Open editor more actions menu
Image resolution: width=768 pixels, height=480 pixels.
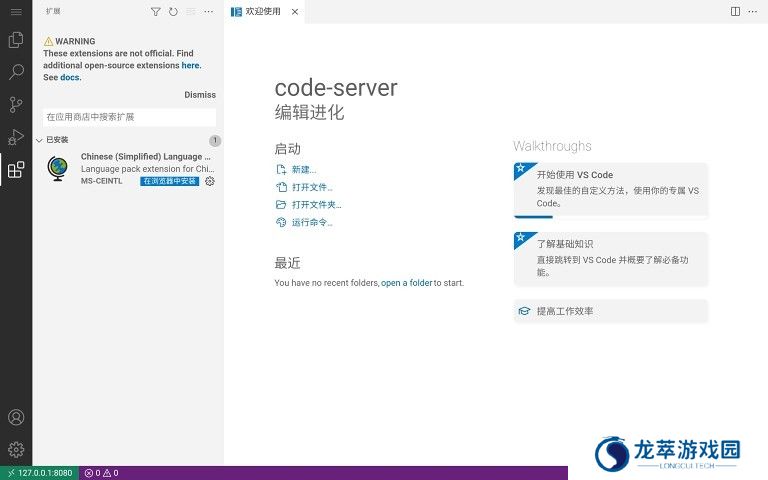coord(753,12)
